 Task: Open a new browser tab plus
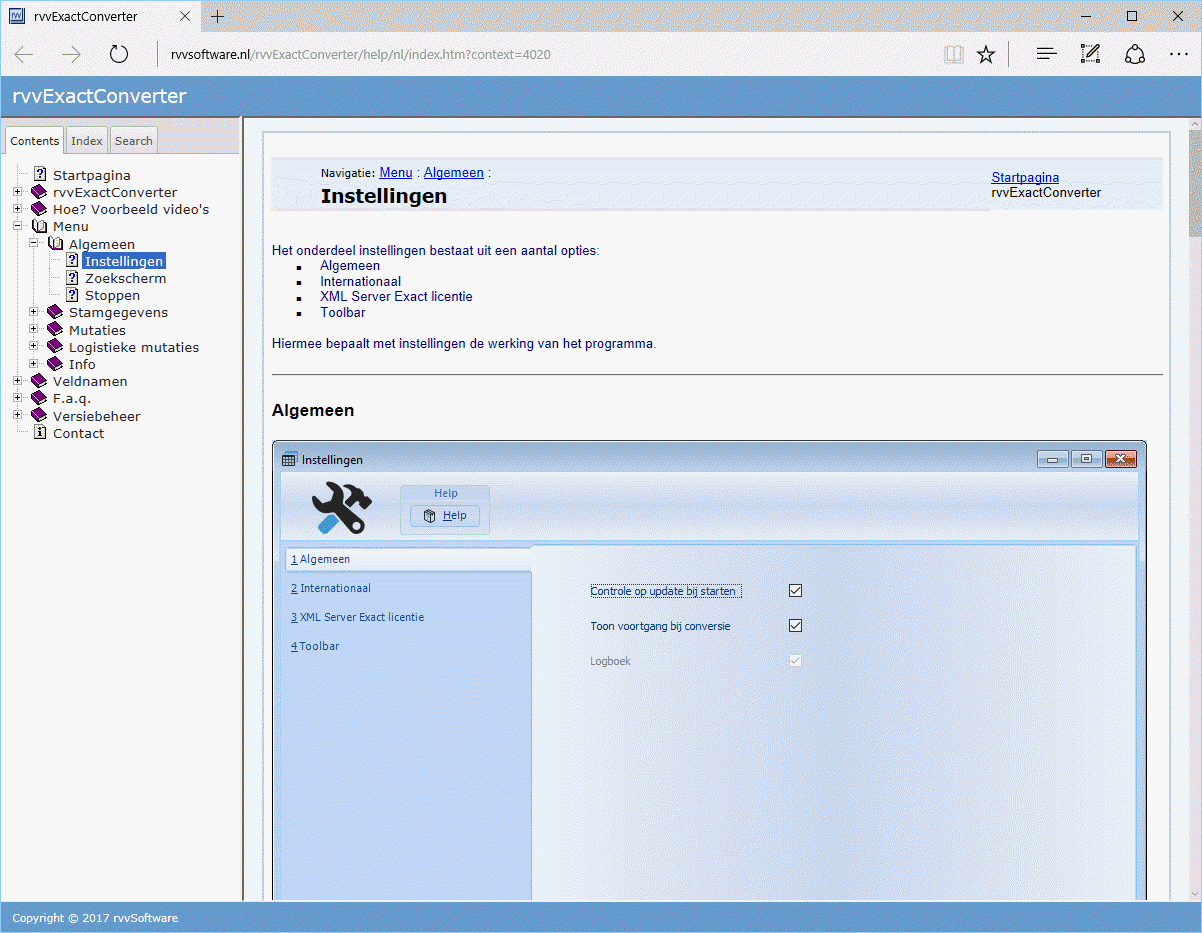tap(218, 16)
